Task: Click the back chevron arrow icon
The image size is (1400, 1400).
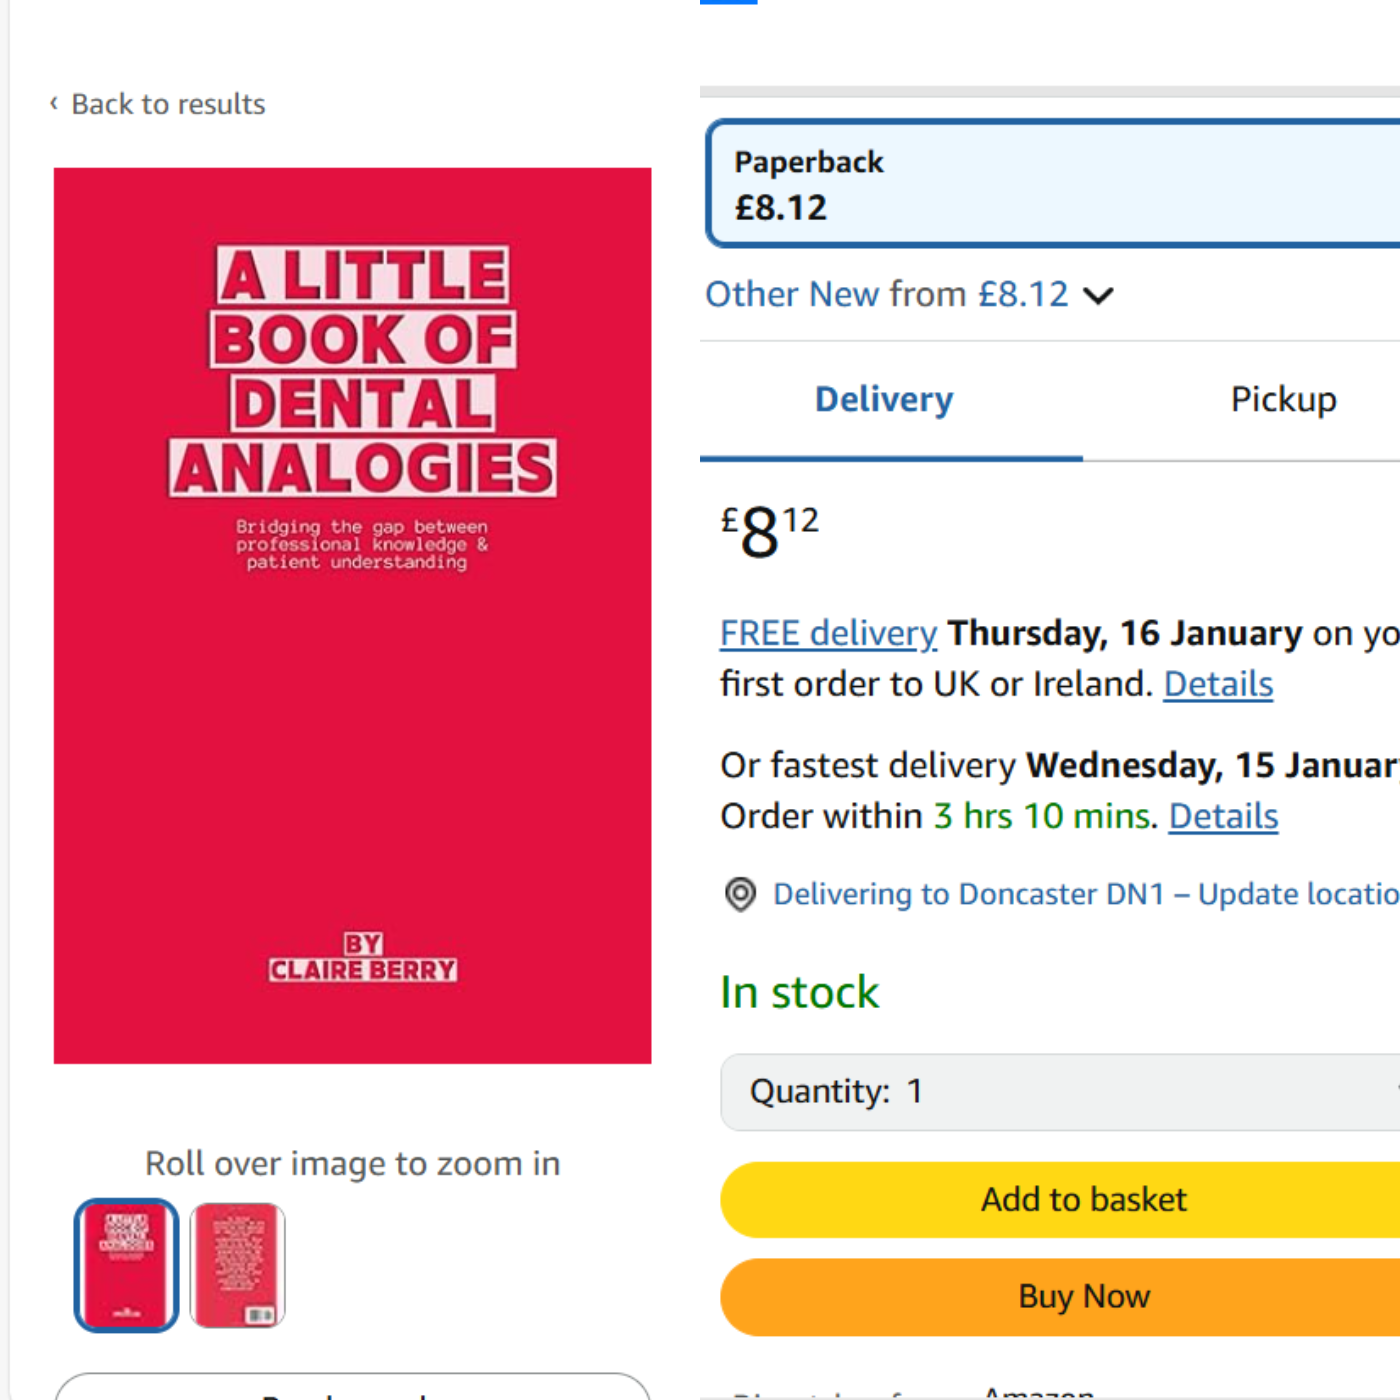Action: 54,103
